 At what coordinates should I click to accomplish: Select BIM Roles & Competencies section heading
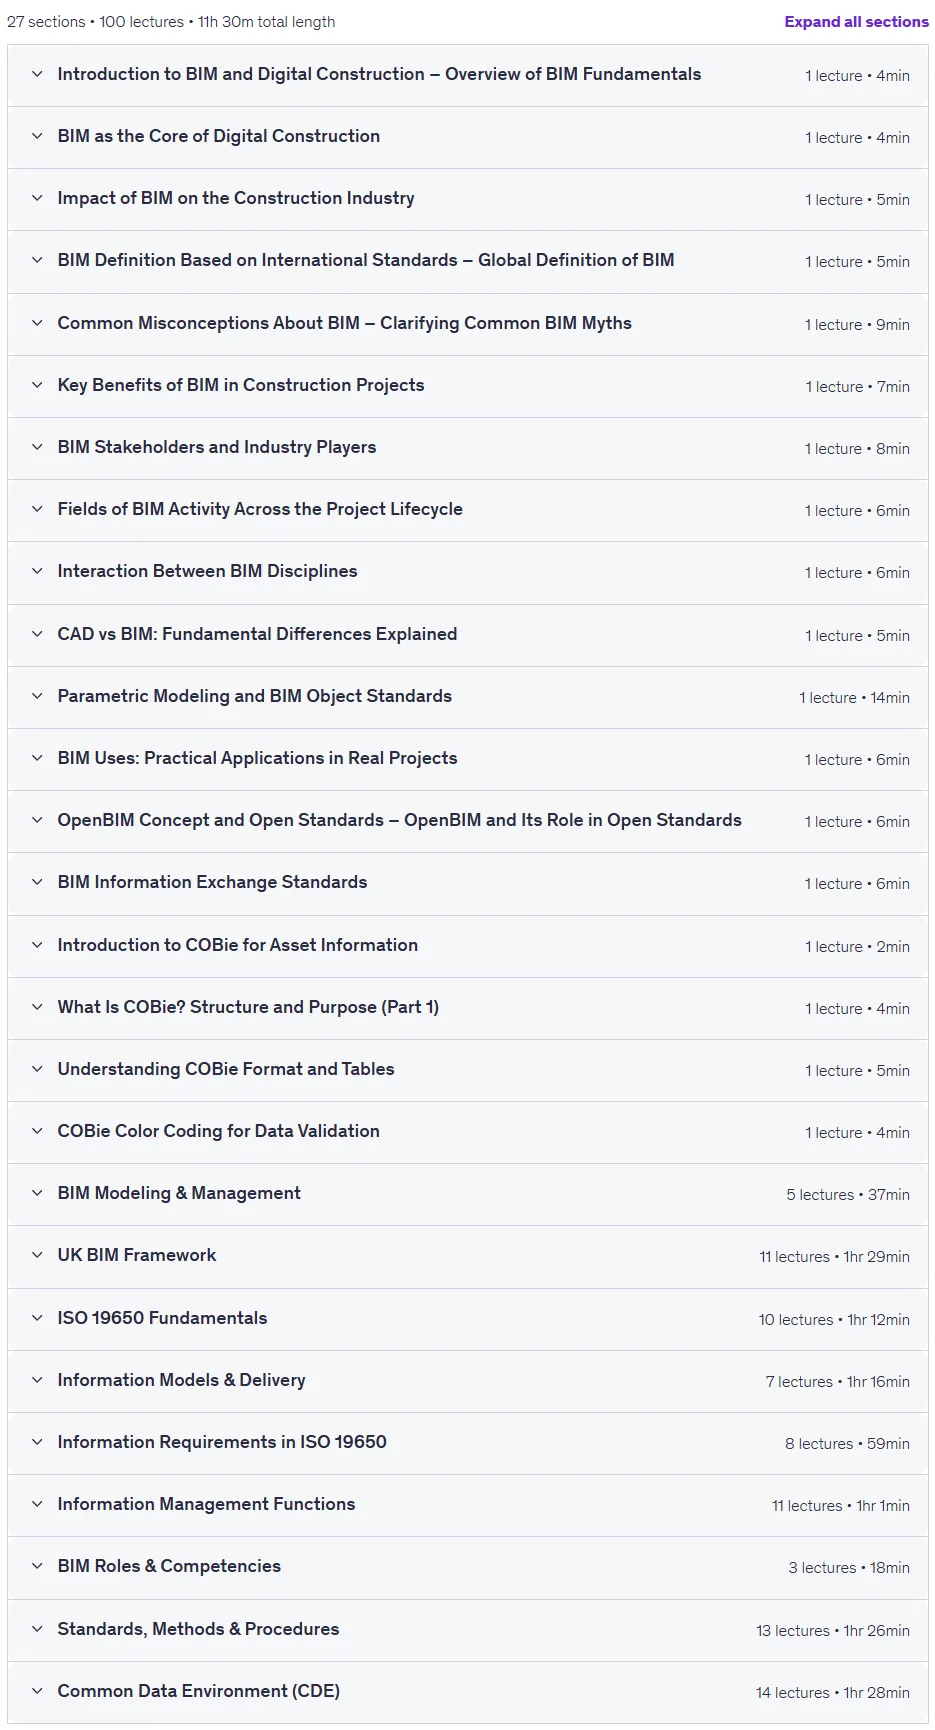click(x=169, y=1566)
